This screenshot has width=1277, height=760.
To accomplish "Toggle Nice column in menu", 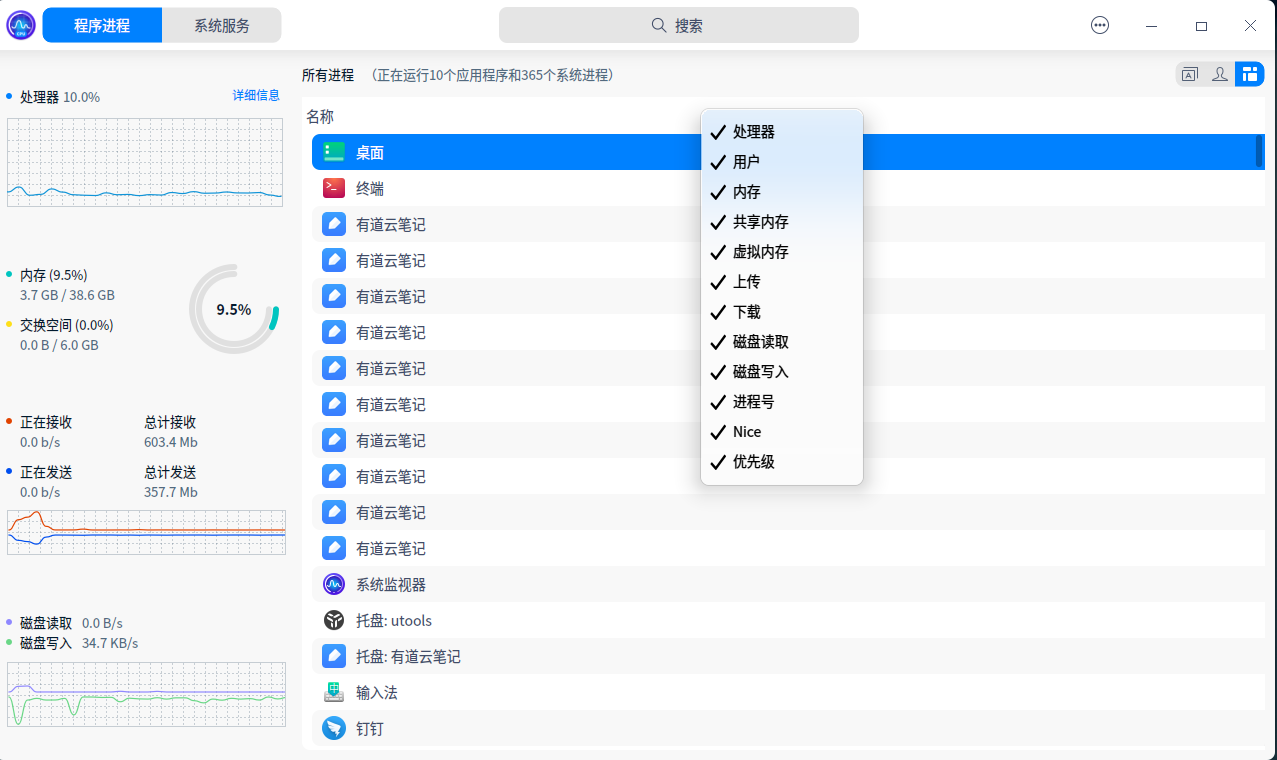I will click(x=782, y=432).
